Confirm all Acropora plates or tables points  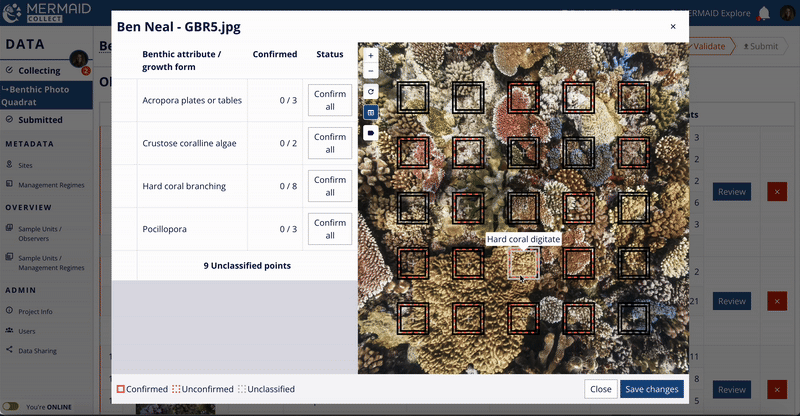(x=330, y=100)
